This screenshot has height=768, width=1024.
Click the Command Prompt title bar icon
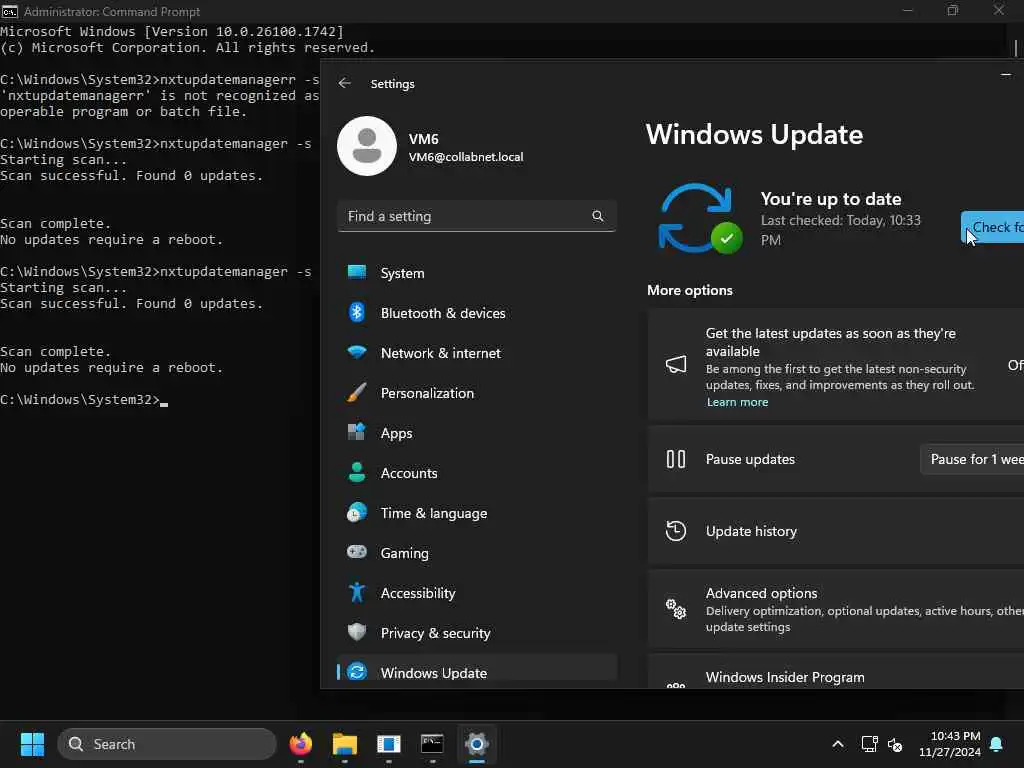[x=10, y=11]
